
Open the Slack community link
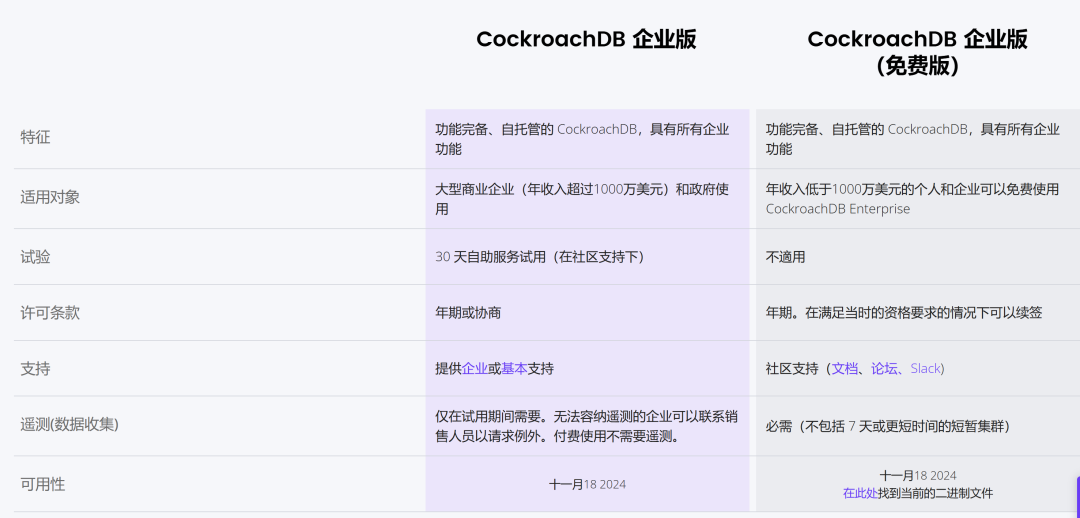pos(925,369)
